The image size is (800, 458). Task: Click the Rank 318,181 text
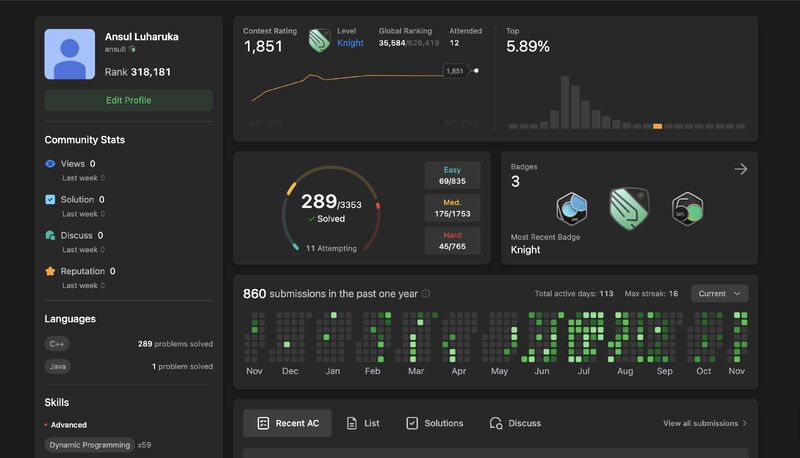(x=138, y=72)
